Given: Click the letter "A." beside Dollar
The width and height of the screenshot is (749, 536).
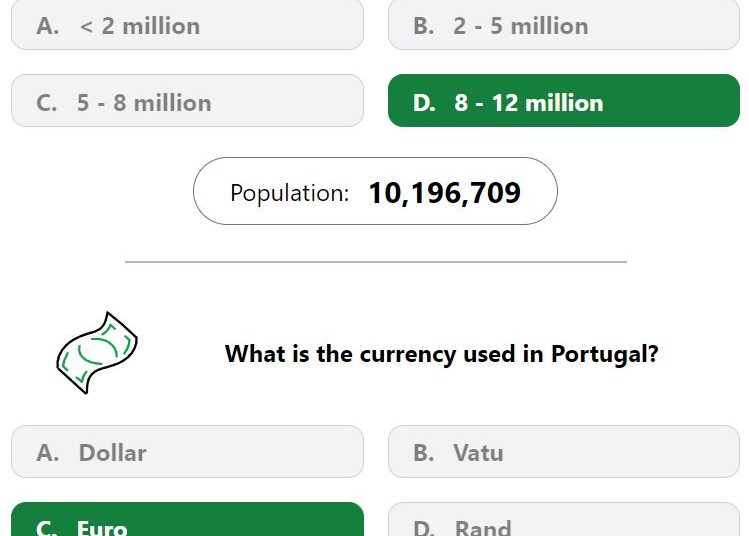Looking at the screenshot, I should 48,452.
